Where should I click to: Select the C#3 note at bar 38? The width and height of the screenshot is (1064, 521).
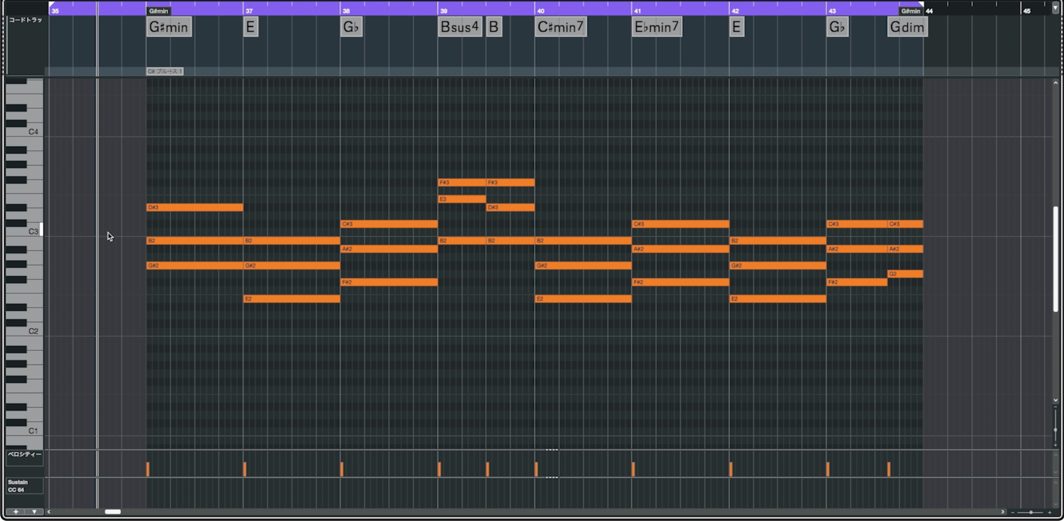pos(389,224)
